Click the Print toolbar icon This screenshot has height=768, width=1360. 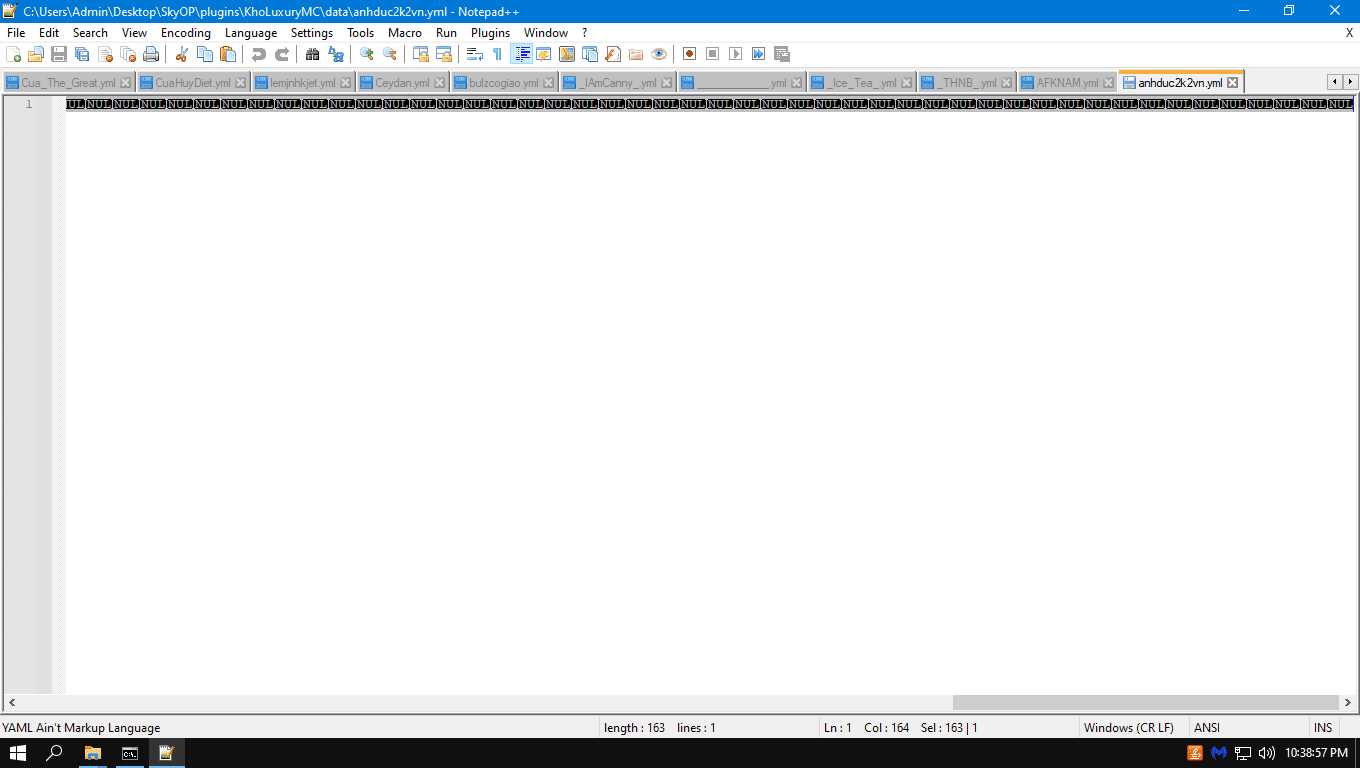tap(151, 54)
